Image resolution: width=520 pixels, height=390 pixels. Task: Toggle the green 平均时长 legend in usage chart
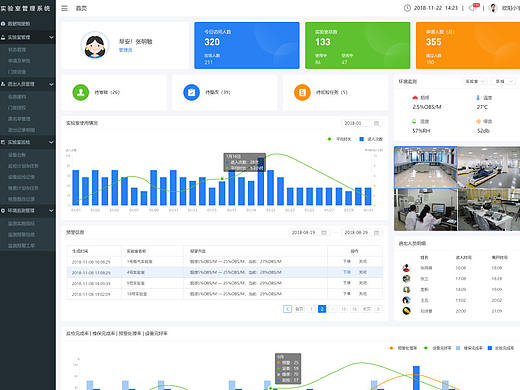(339, 139)
